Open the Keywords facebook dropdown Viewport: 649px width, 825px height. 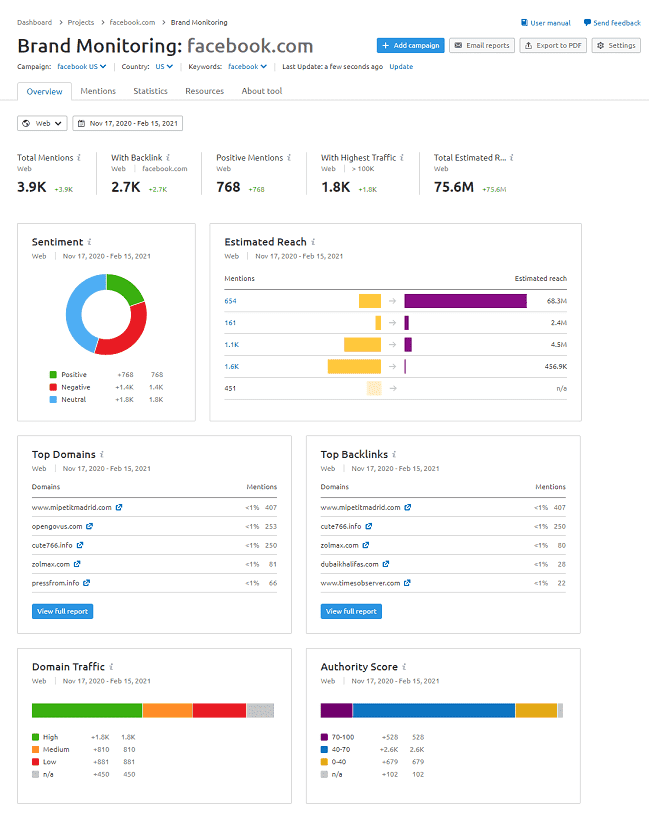pos(247,66)
